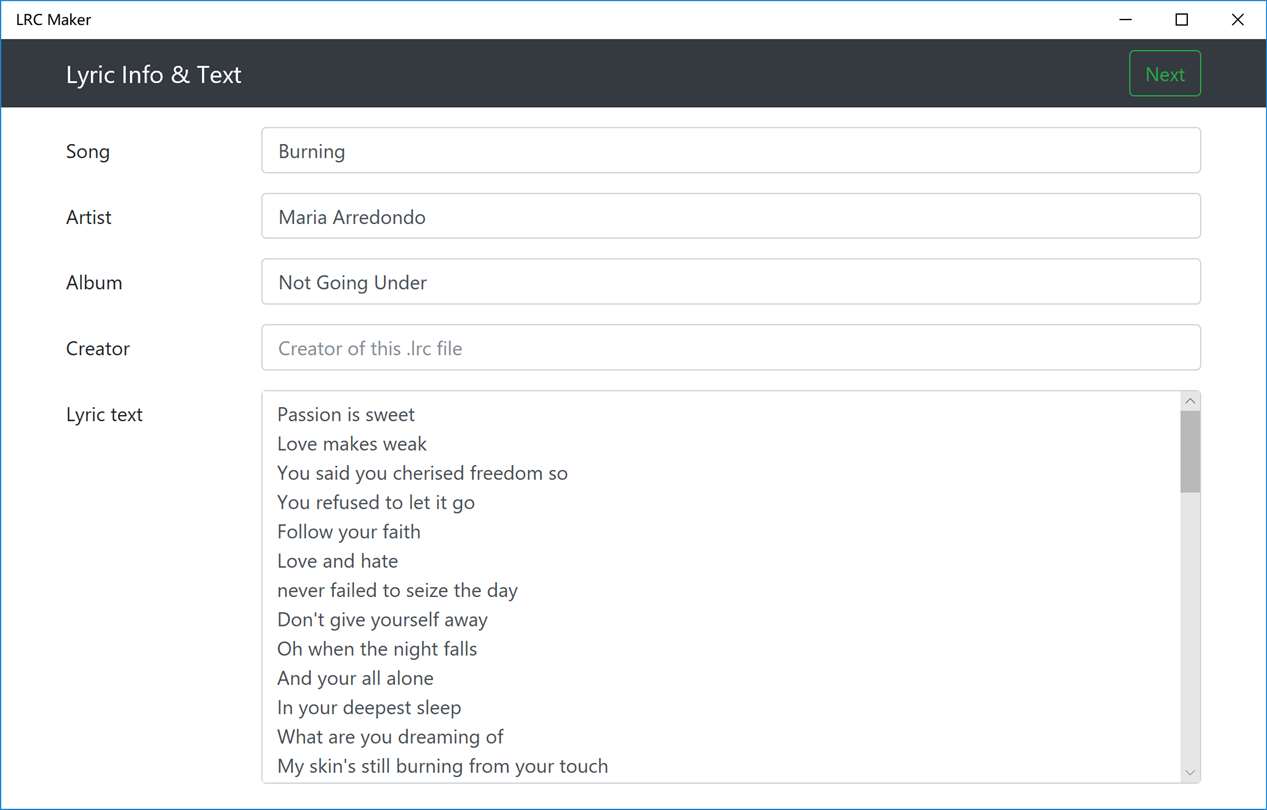
Task: Click the scrollbar track below the thumb
Action: pyautogui.click(x=1190, y=630)
